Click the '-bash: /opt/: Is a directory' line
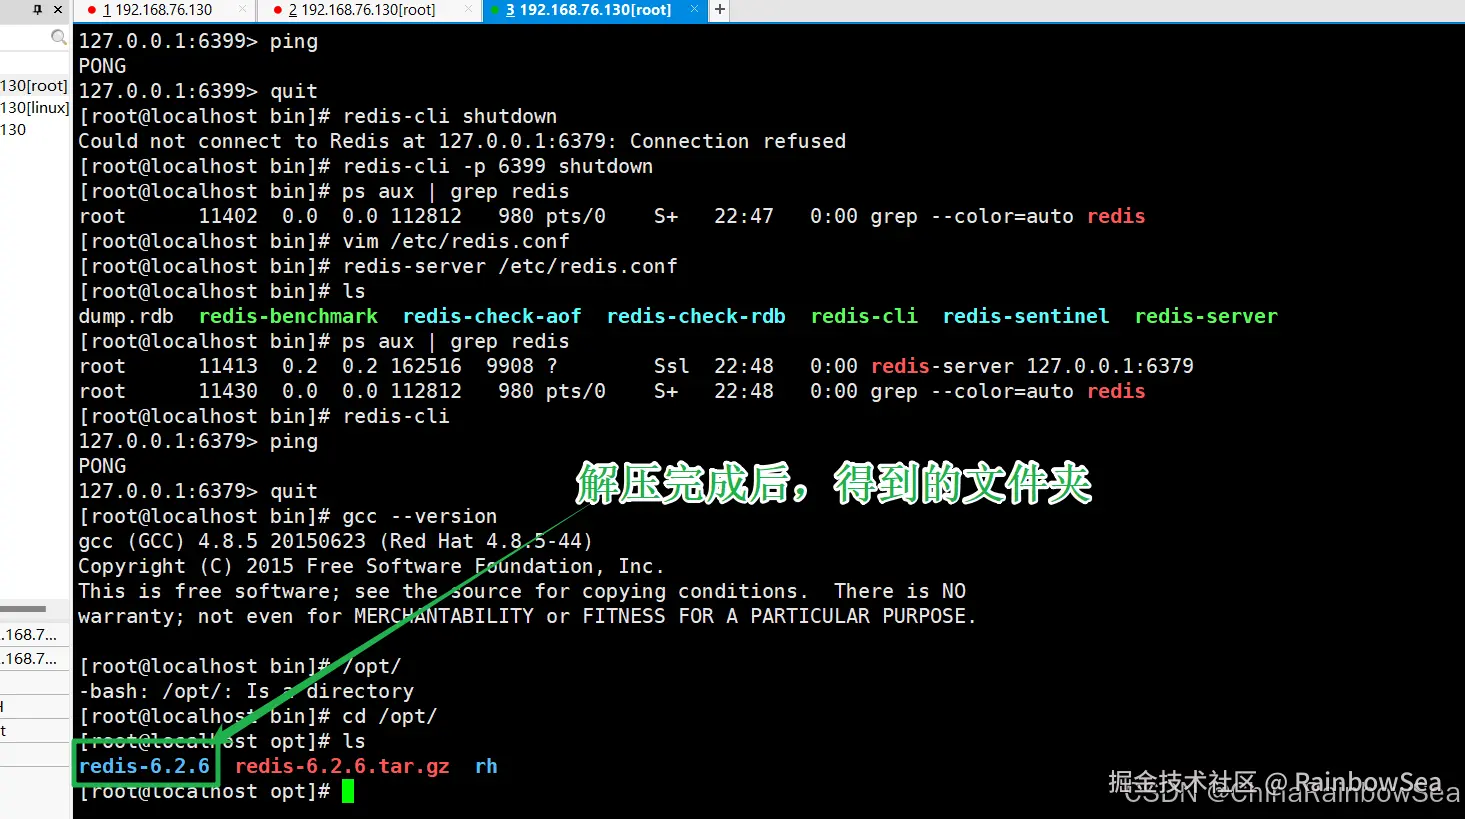Image resolution: width=1465 pixels, height=819 pixels. pos(246,691)
